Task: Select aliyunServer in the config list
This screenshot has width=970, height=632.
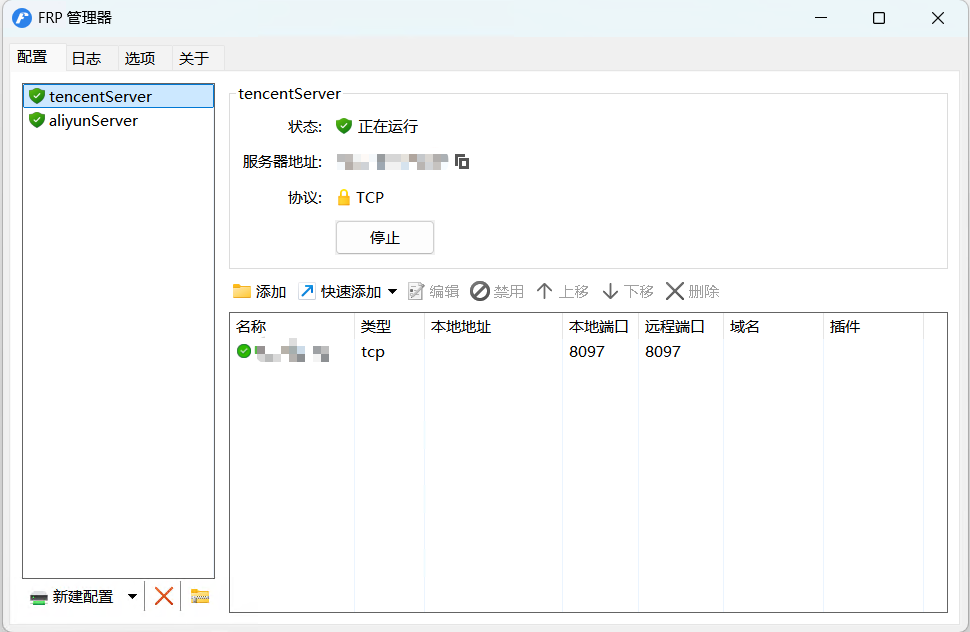Action: point(93,121)
